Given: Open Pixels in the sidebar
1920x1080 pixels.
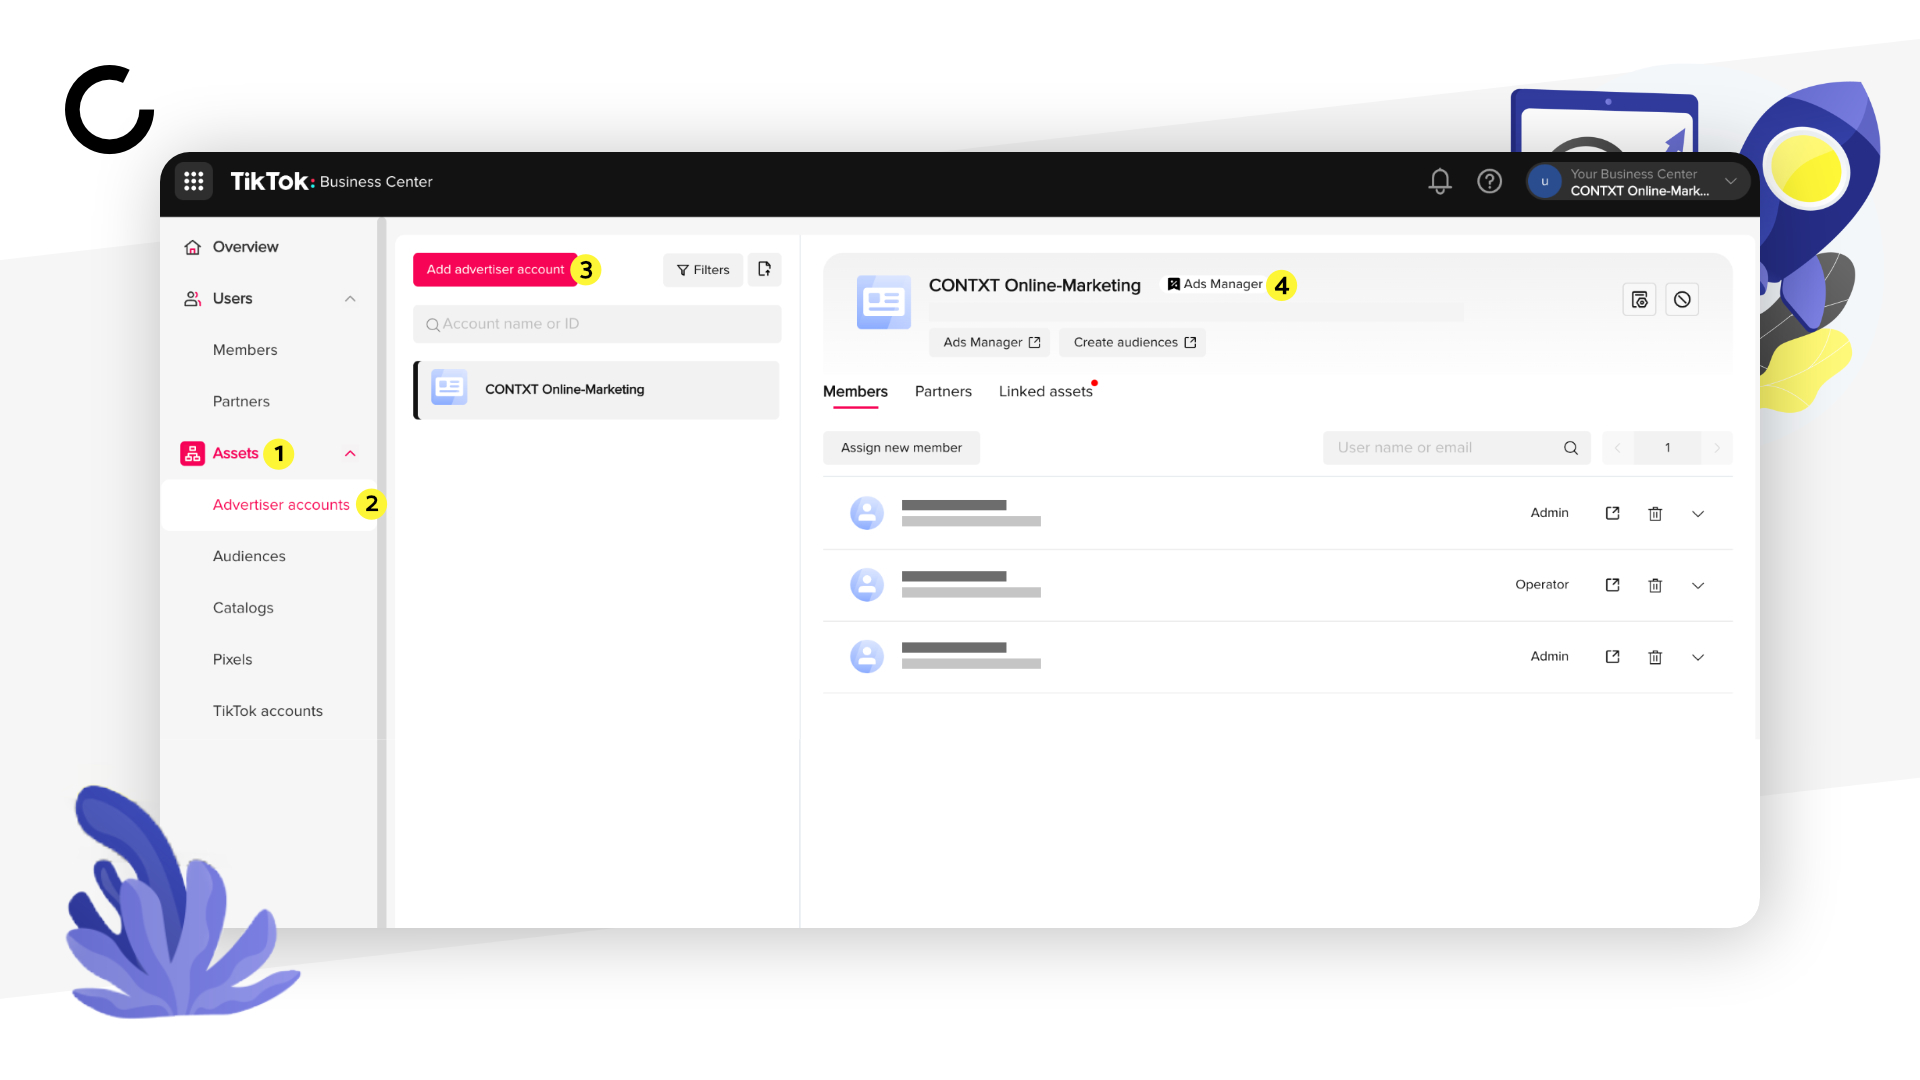Looking at the screenshot, I should [232, 660].
